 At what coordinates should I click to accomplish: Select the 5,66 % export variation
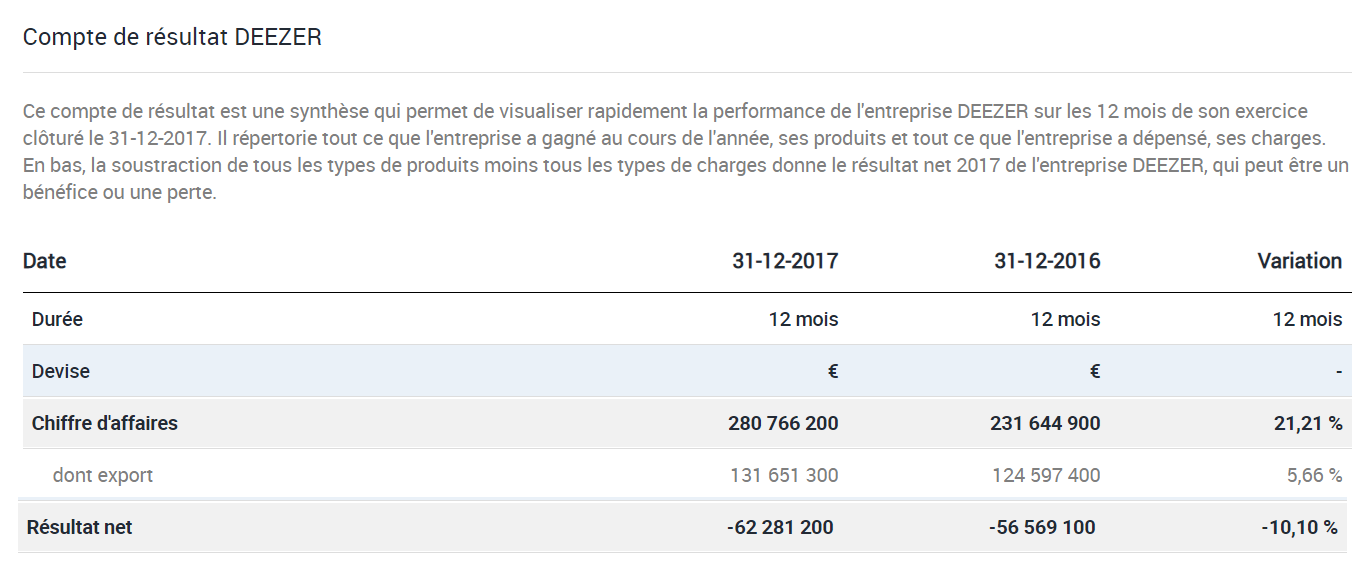tap(1314, 475)
